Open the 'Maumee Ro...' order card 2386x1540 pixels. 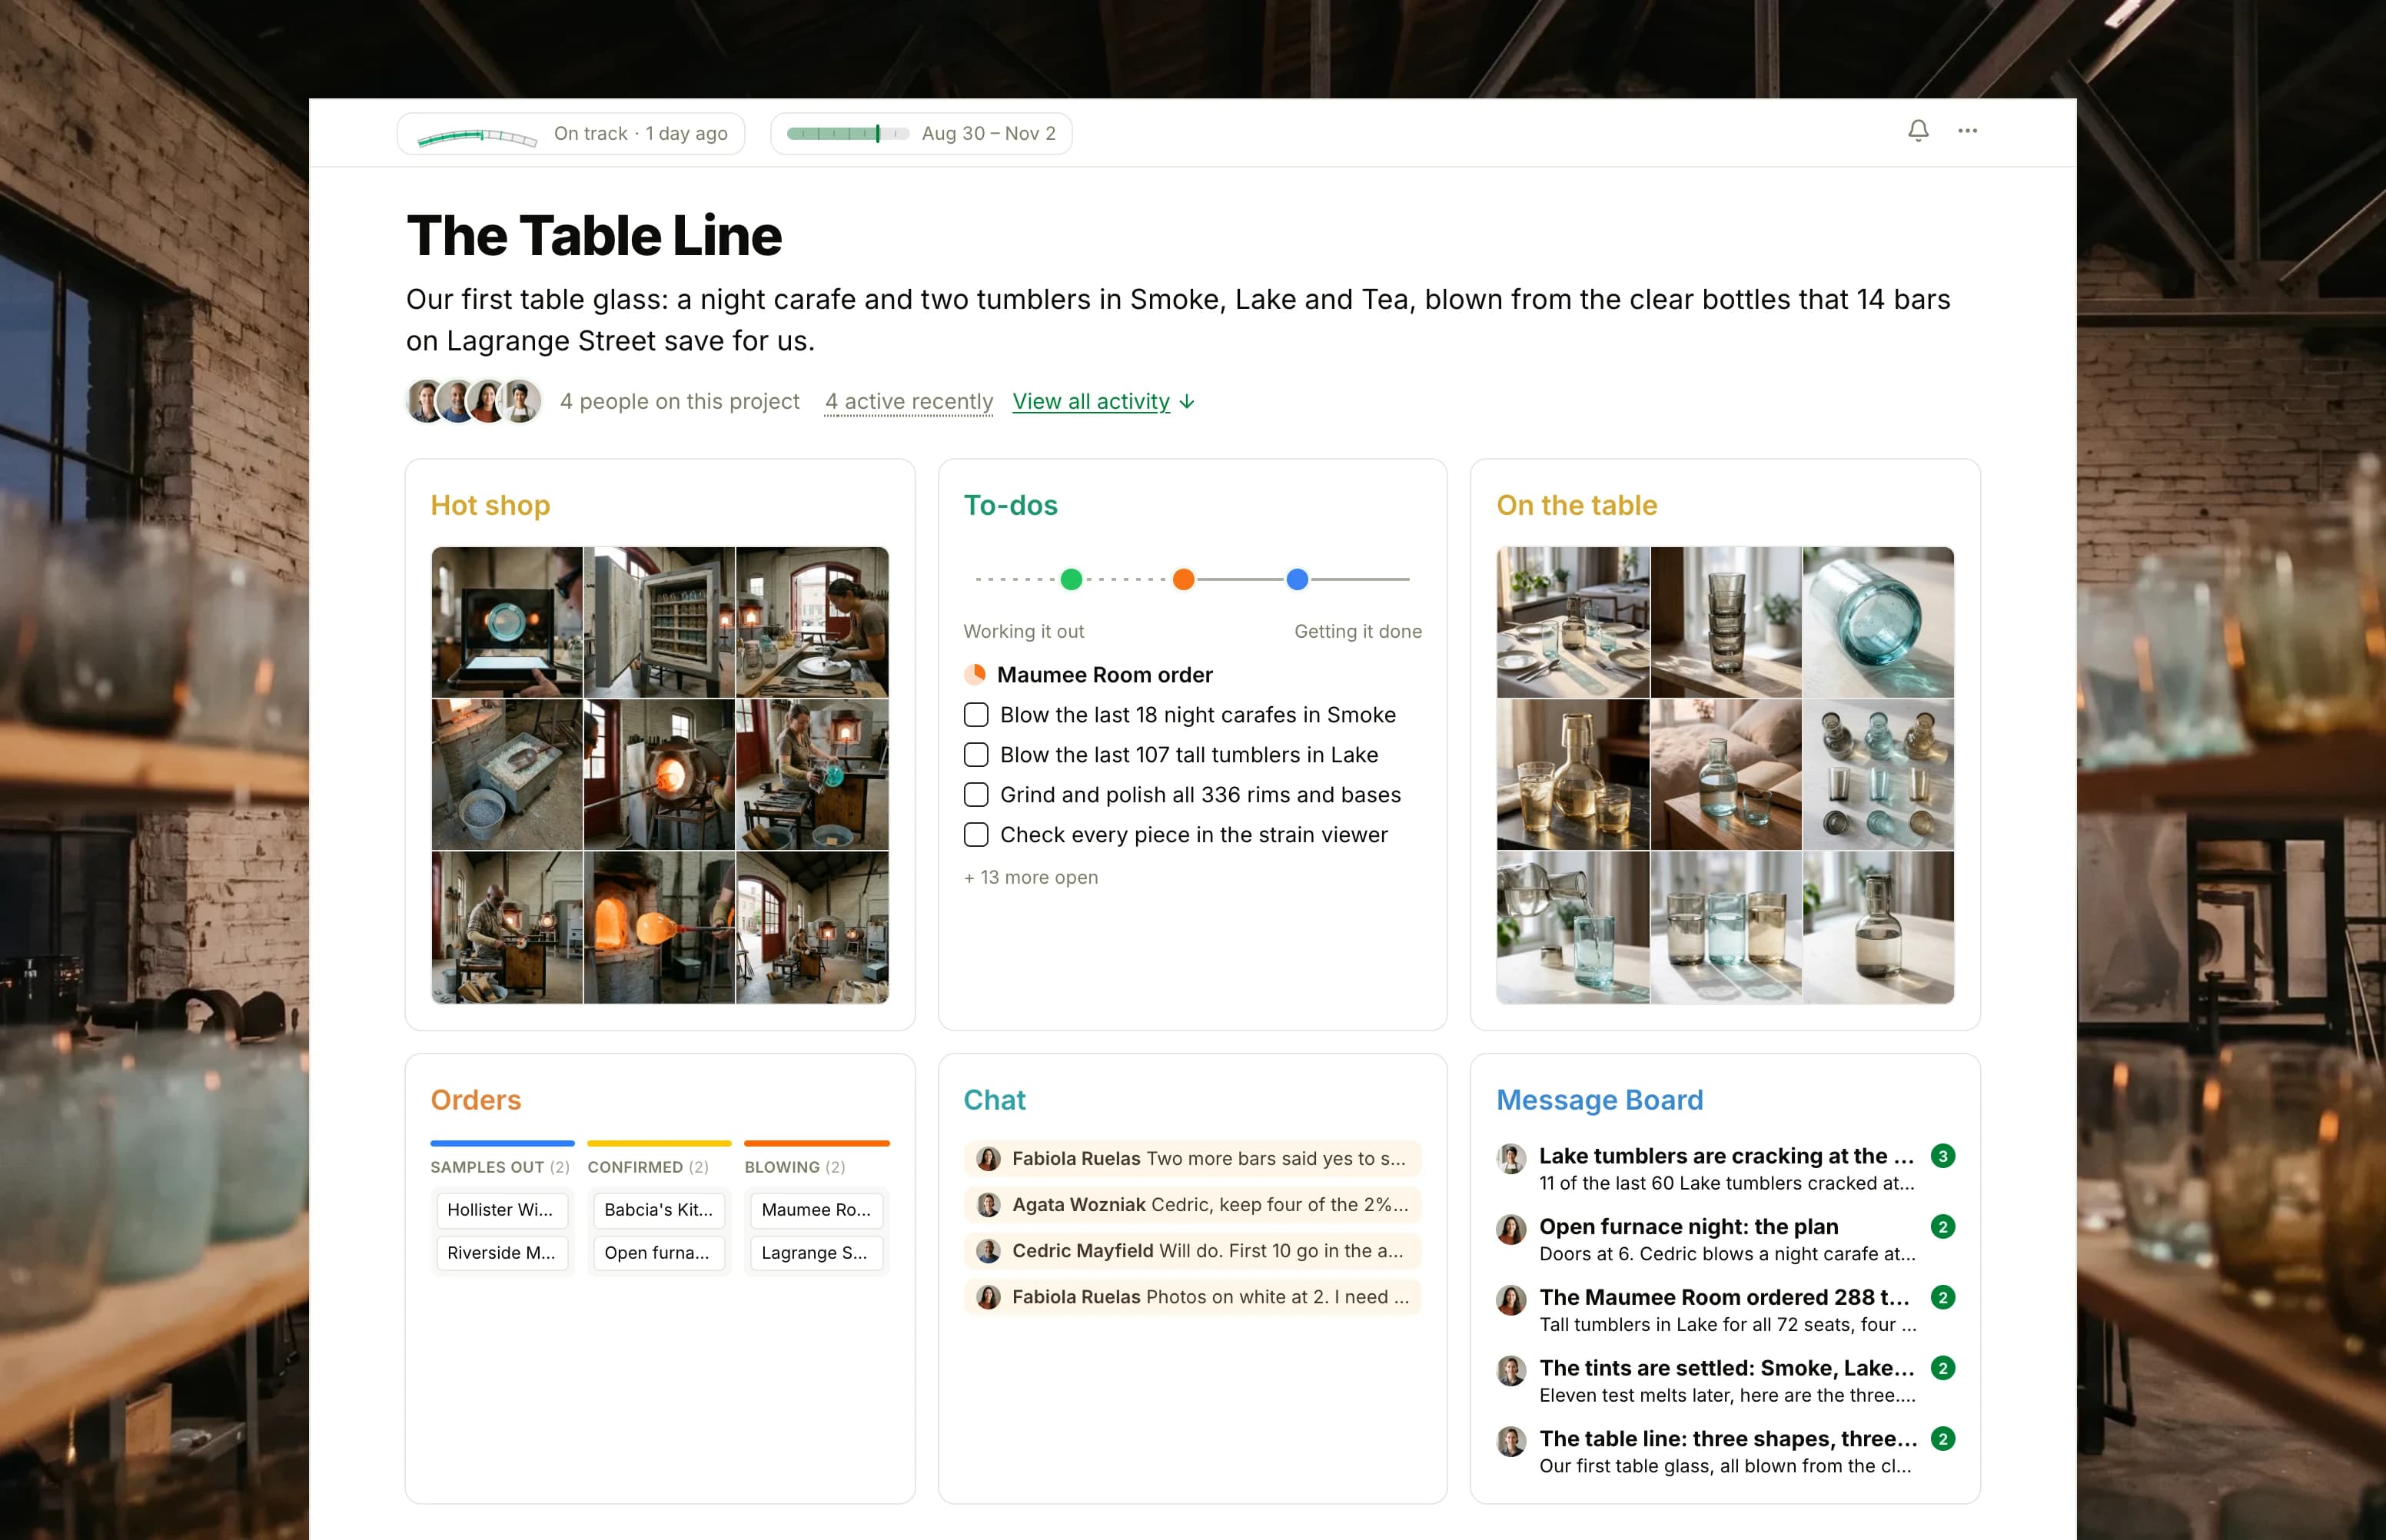click(816, 1210)
